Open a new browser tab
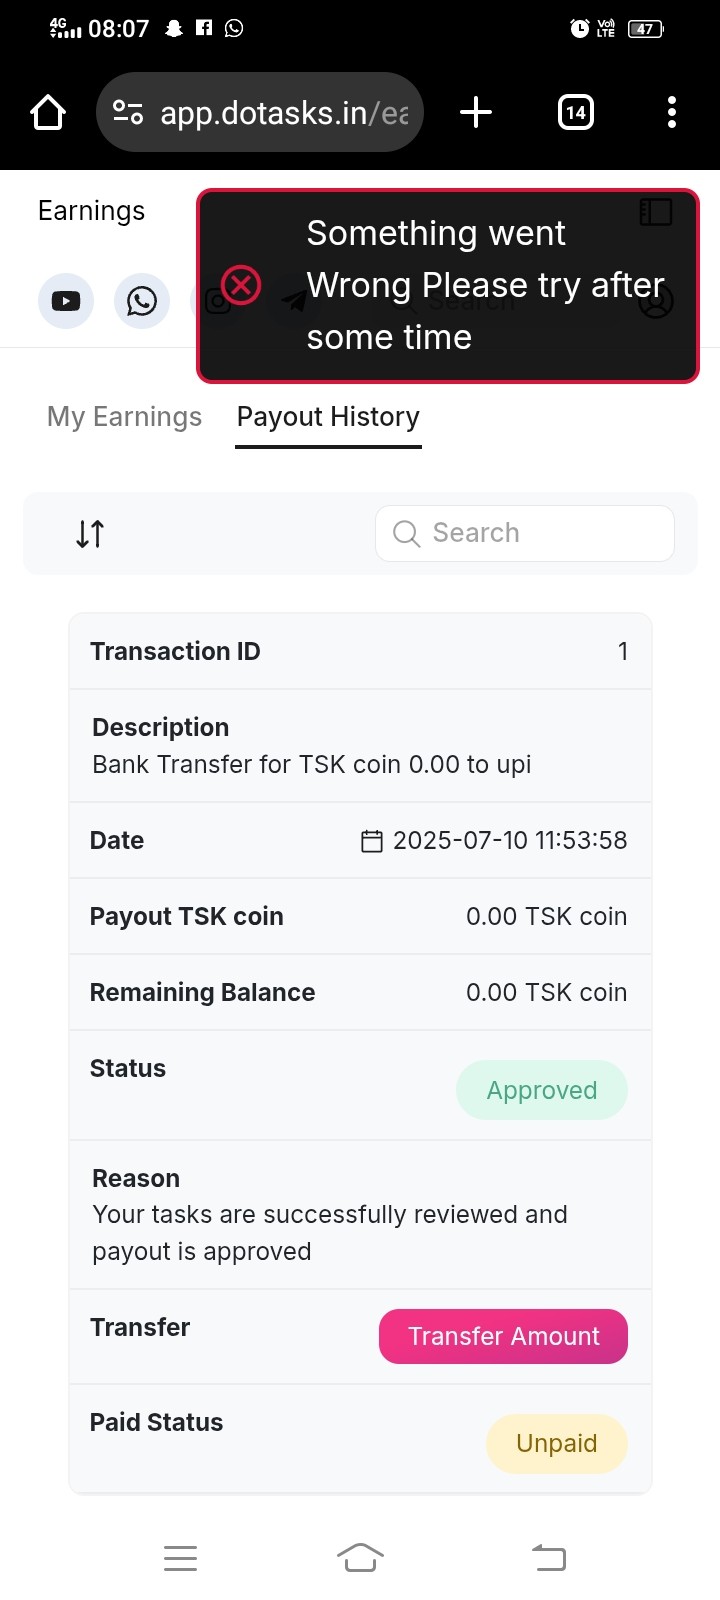The height and width of the screenshot is (1600, 720). click(476, 112)
